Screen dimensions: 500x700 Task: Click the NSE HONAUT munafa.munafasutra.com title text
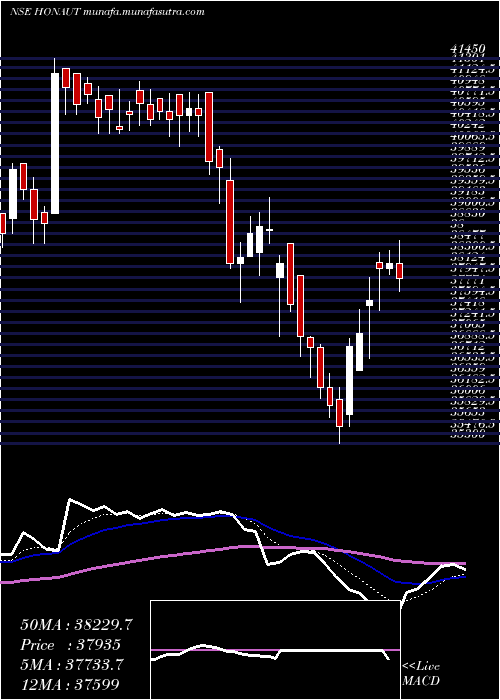(107, 12)
